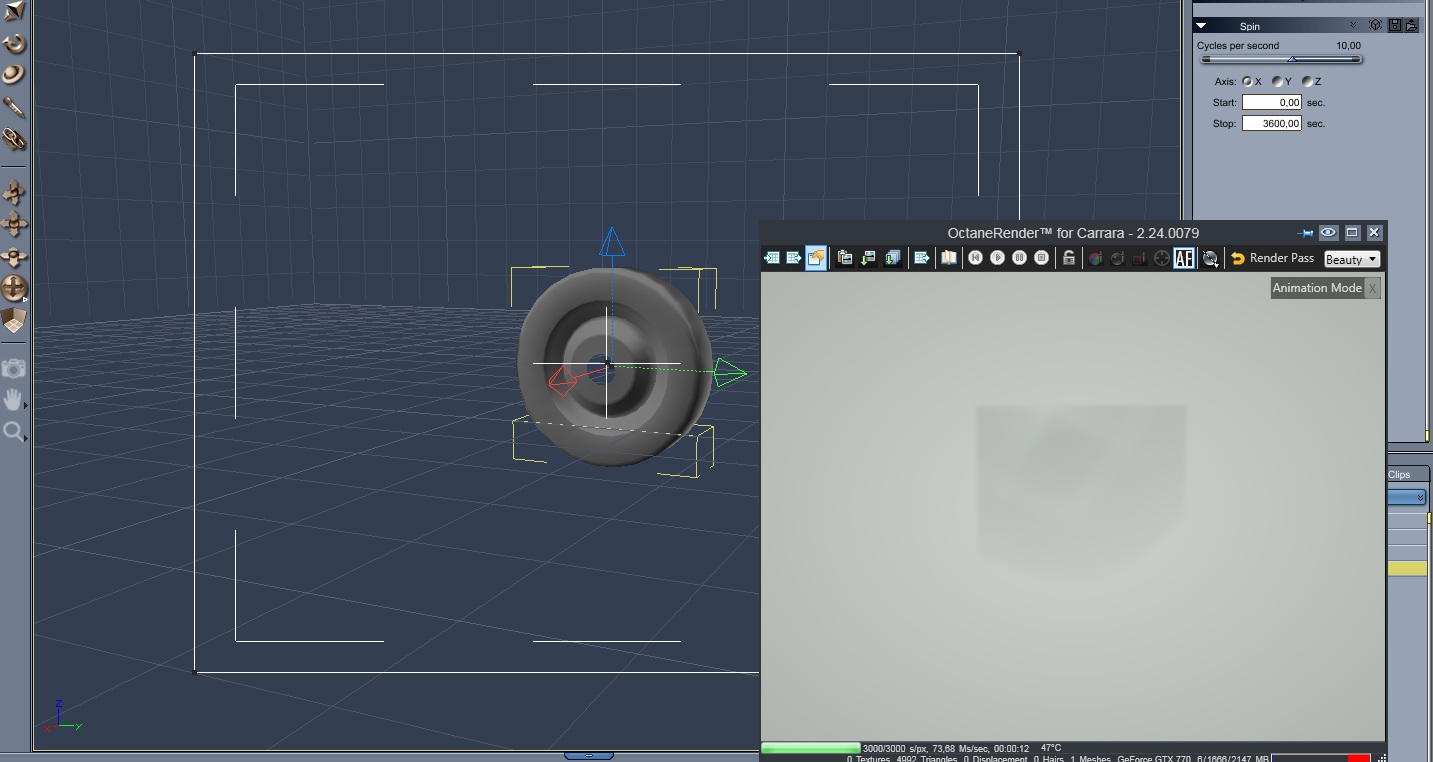This screenshot has height=762, width=1433.
Task: Select the hand pan tool
Action: (14, 400)
